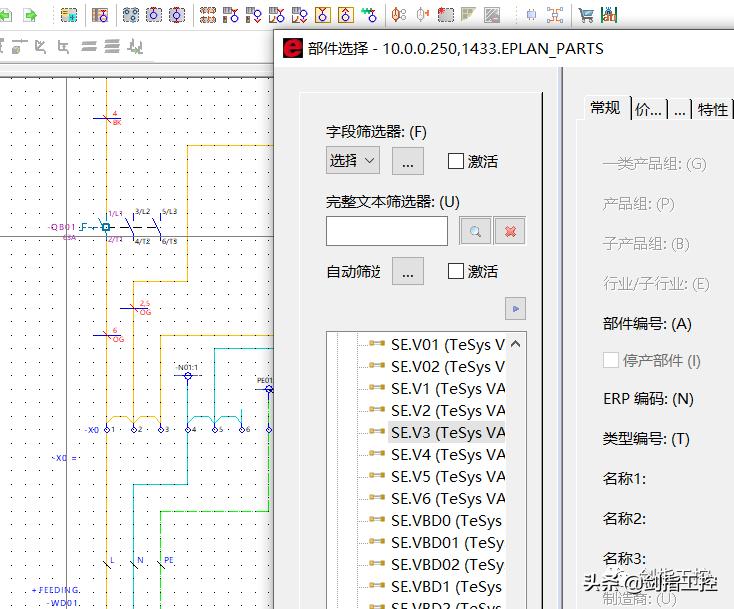The height and width of the screenshot is (609, 734).
Task: Click the small blue device box icon
Action: pos(531,15)
